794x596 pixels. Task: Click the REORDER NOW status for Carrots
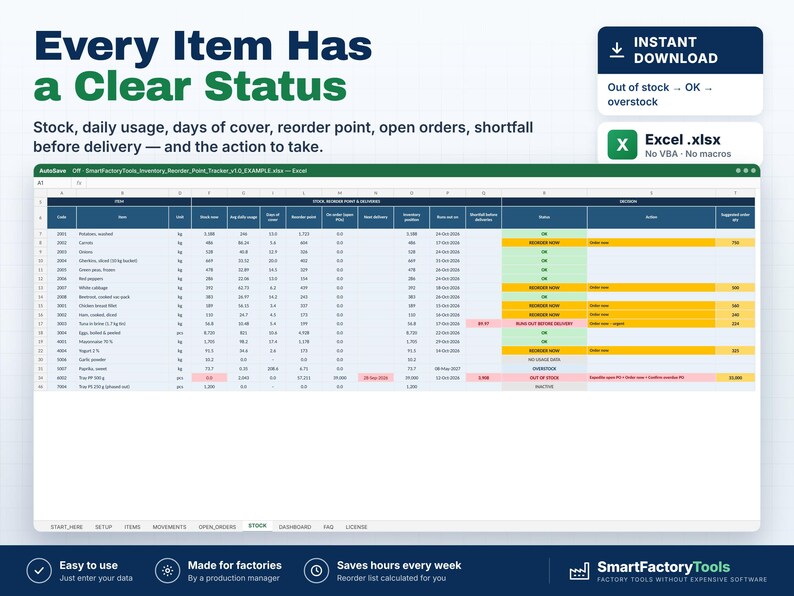pos(544,243)
